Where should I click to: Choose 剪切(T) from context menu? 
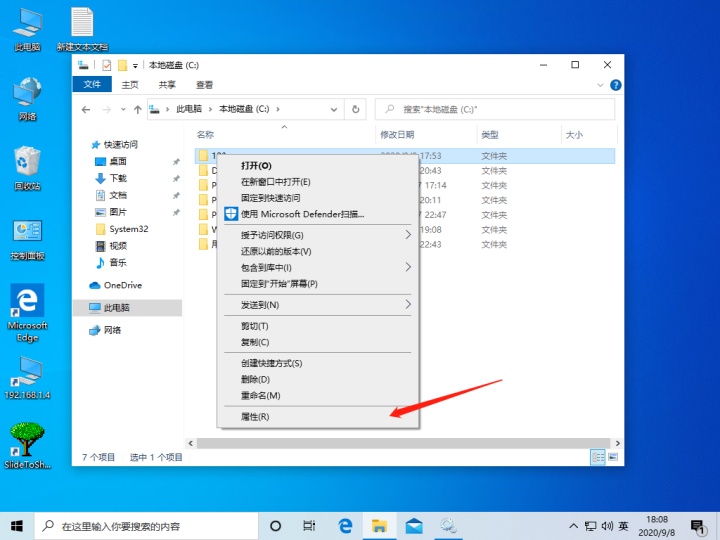coord(318,326)
